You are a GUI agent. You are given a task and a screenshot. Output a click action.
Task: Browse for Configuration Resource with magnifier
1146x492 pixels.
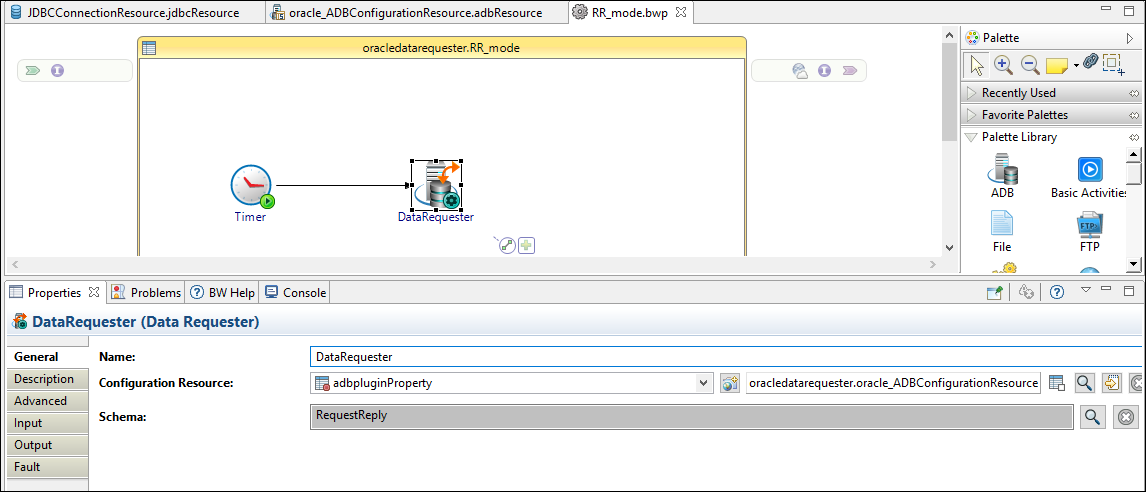click(x=1084, y=383)
